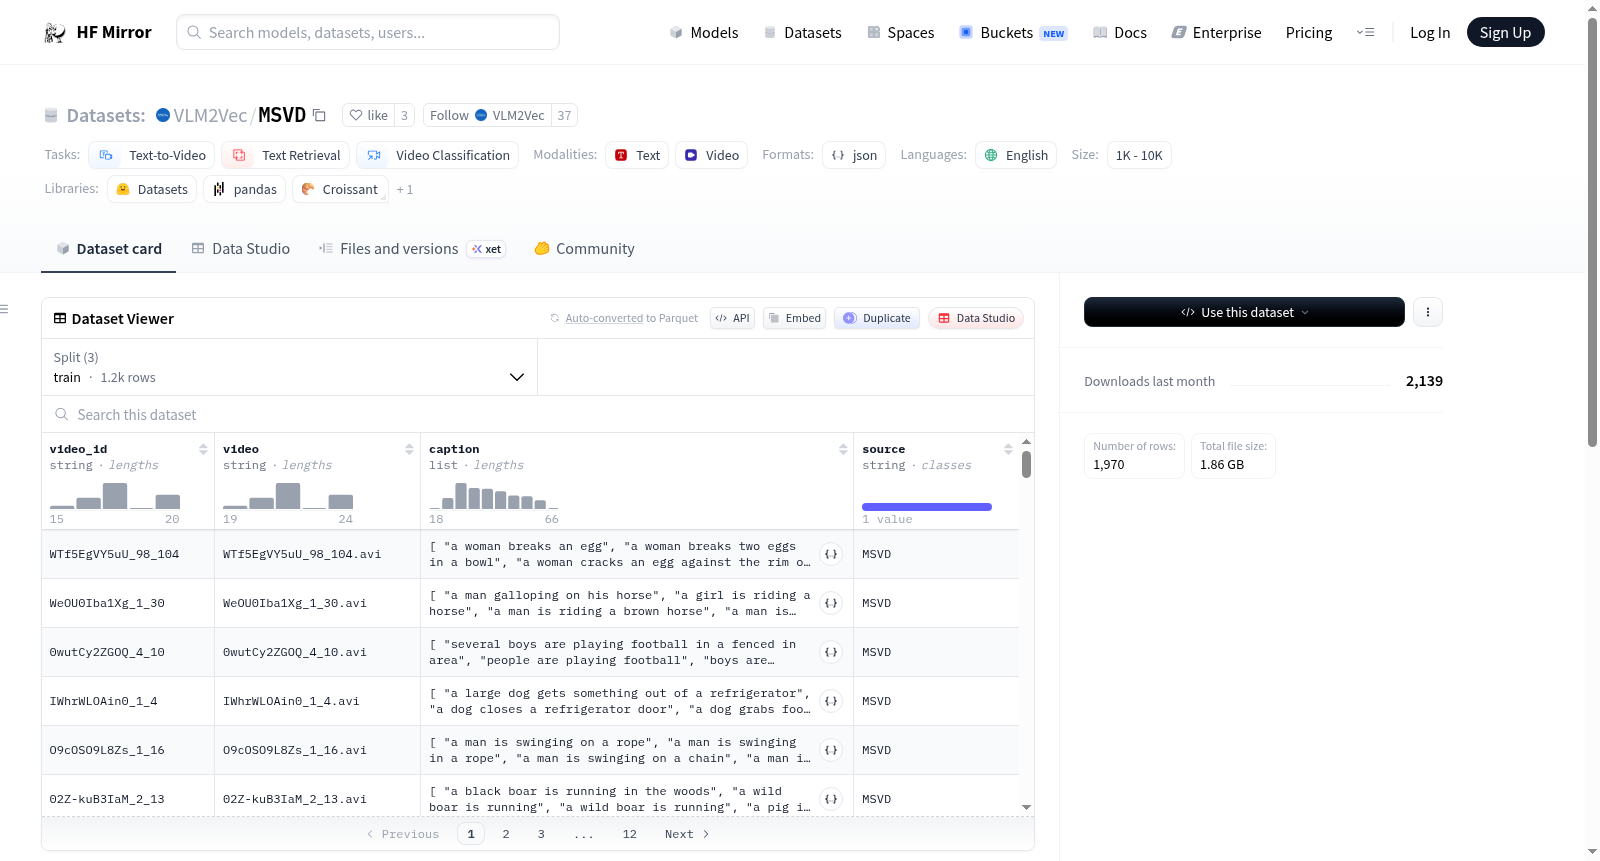This screenshot has width=1600, height=861.
Task: Select the json format tag
Action: [854, 155]
